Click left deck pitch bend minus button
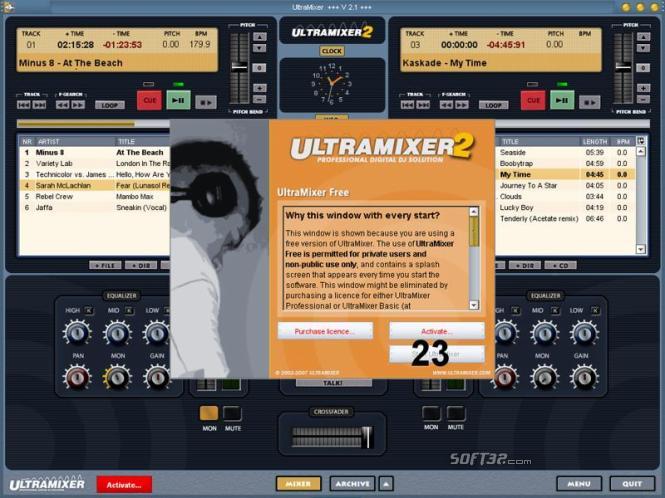 tap(260, 99)
